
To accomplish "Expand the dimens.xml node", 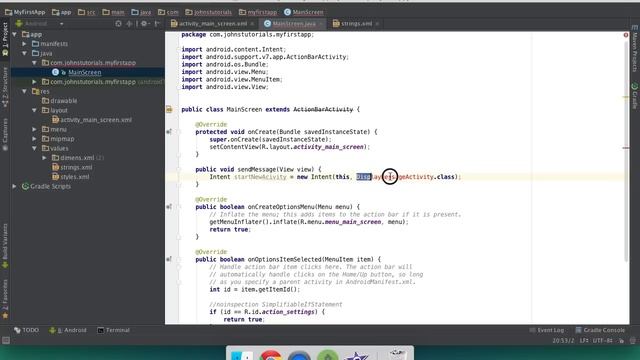I will tap(44, 158).
